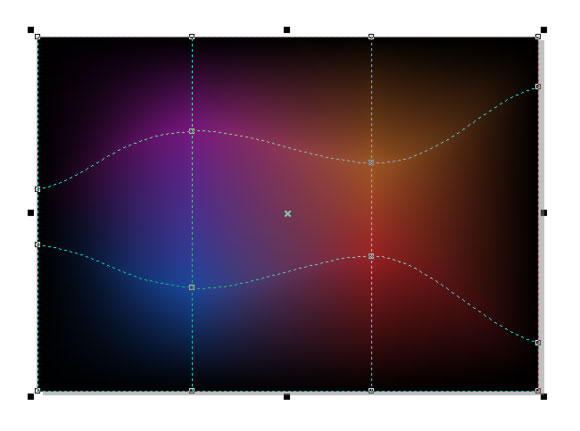Screen dimensions: 580x431
Task: Click the top-right black selection handle
Action: pos(544,30)
